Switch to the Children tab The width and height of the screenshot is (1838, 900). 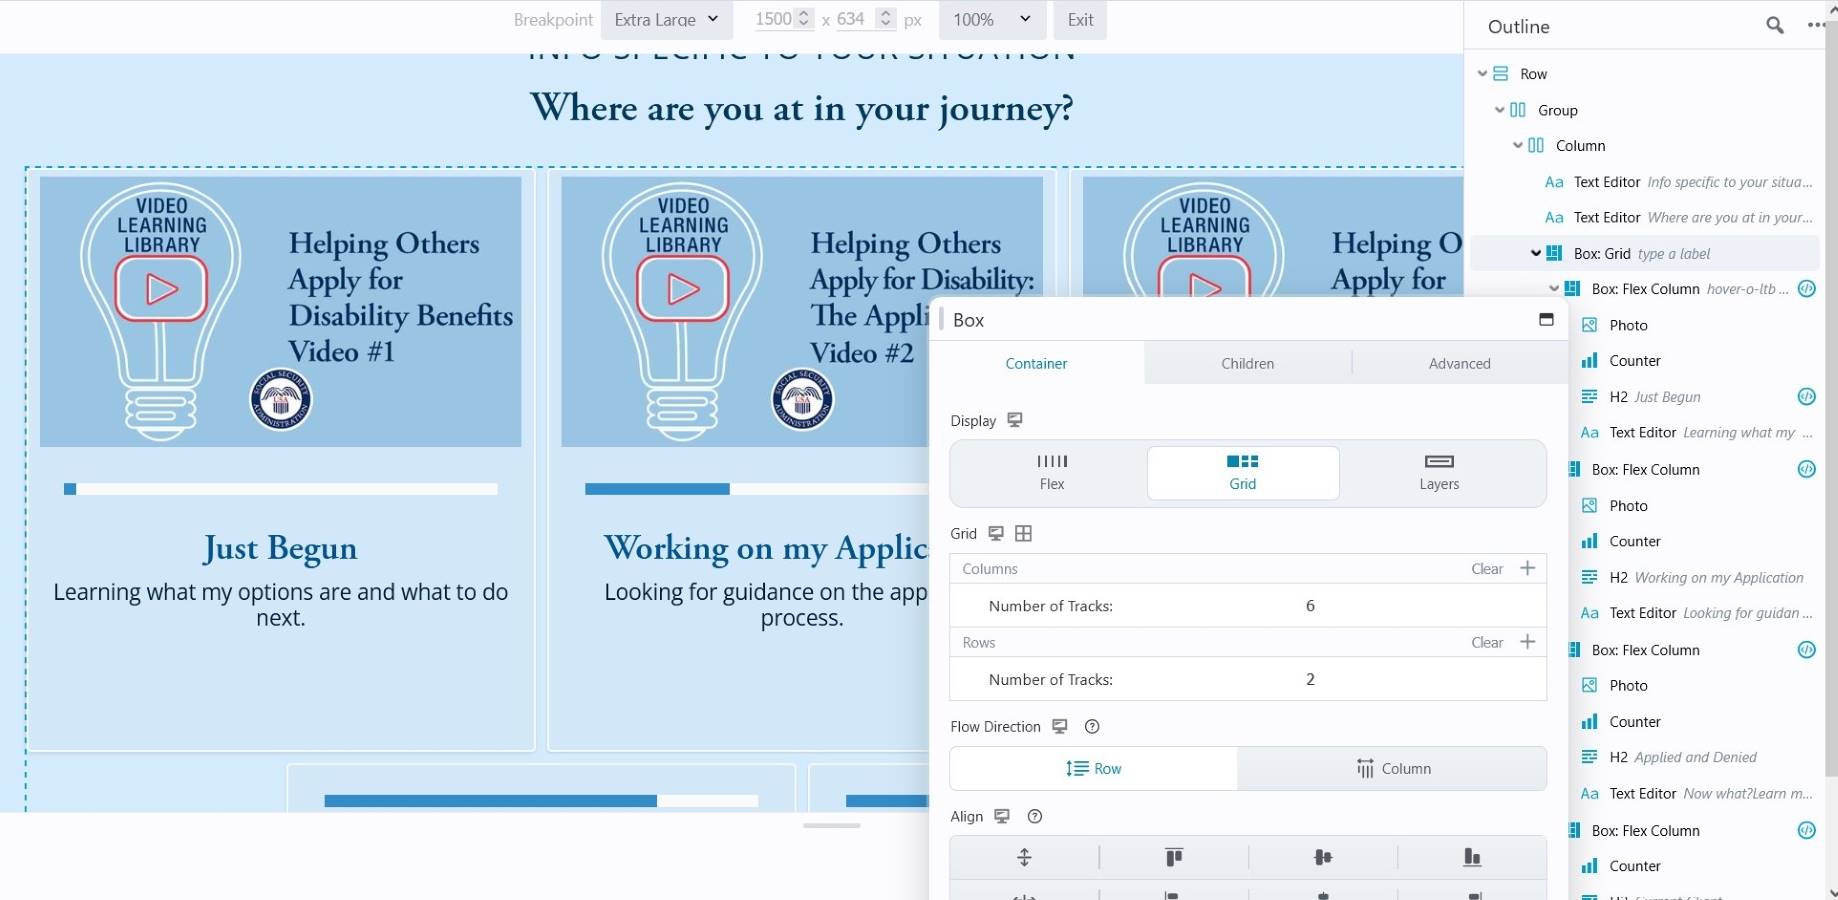point(1247,364)
